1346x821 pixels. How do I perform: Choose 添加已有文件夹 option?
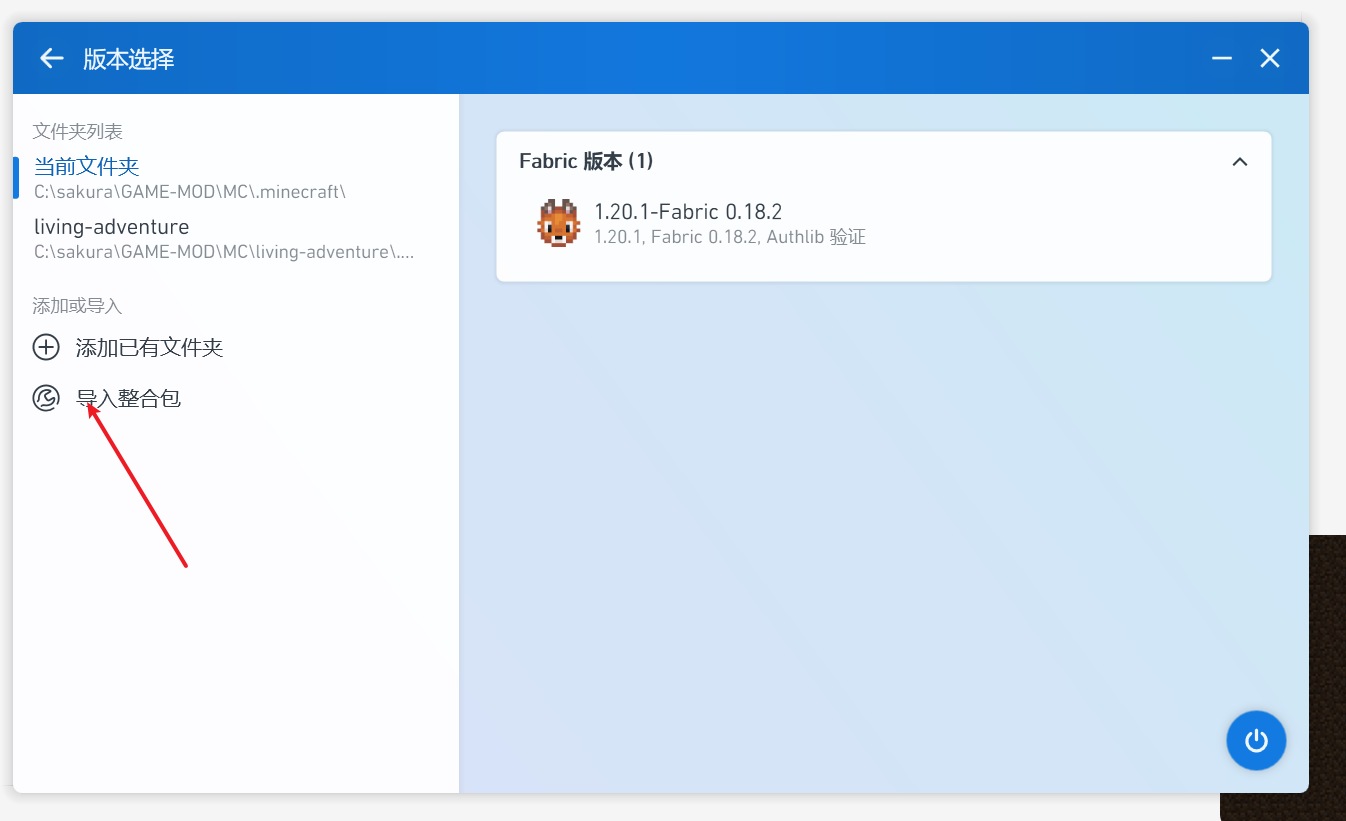pos(149,348)
